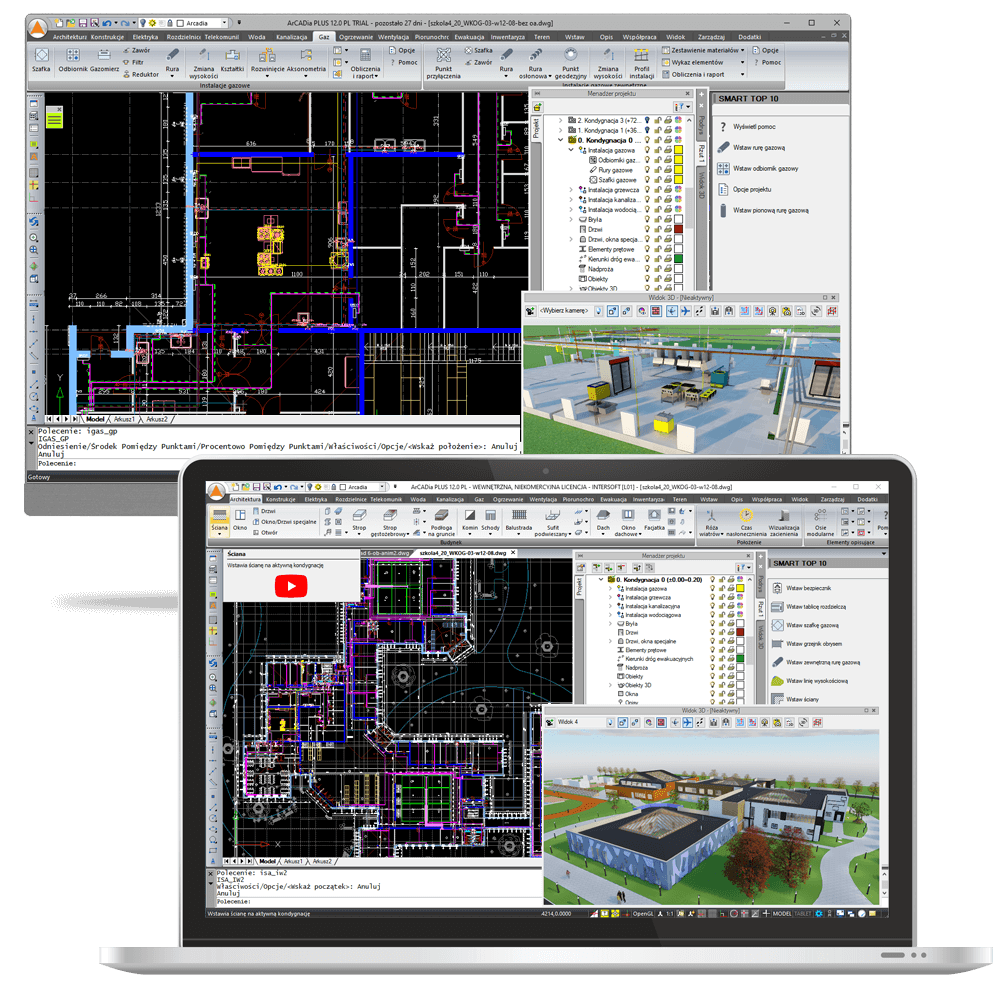The image size is (1000, 1000).
Task: Click Wstaw rurę gazową in SMART TOP 10
Action: coord(758,147)
